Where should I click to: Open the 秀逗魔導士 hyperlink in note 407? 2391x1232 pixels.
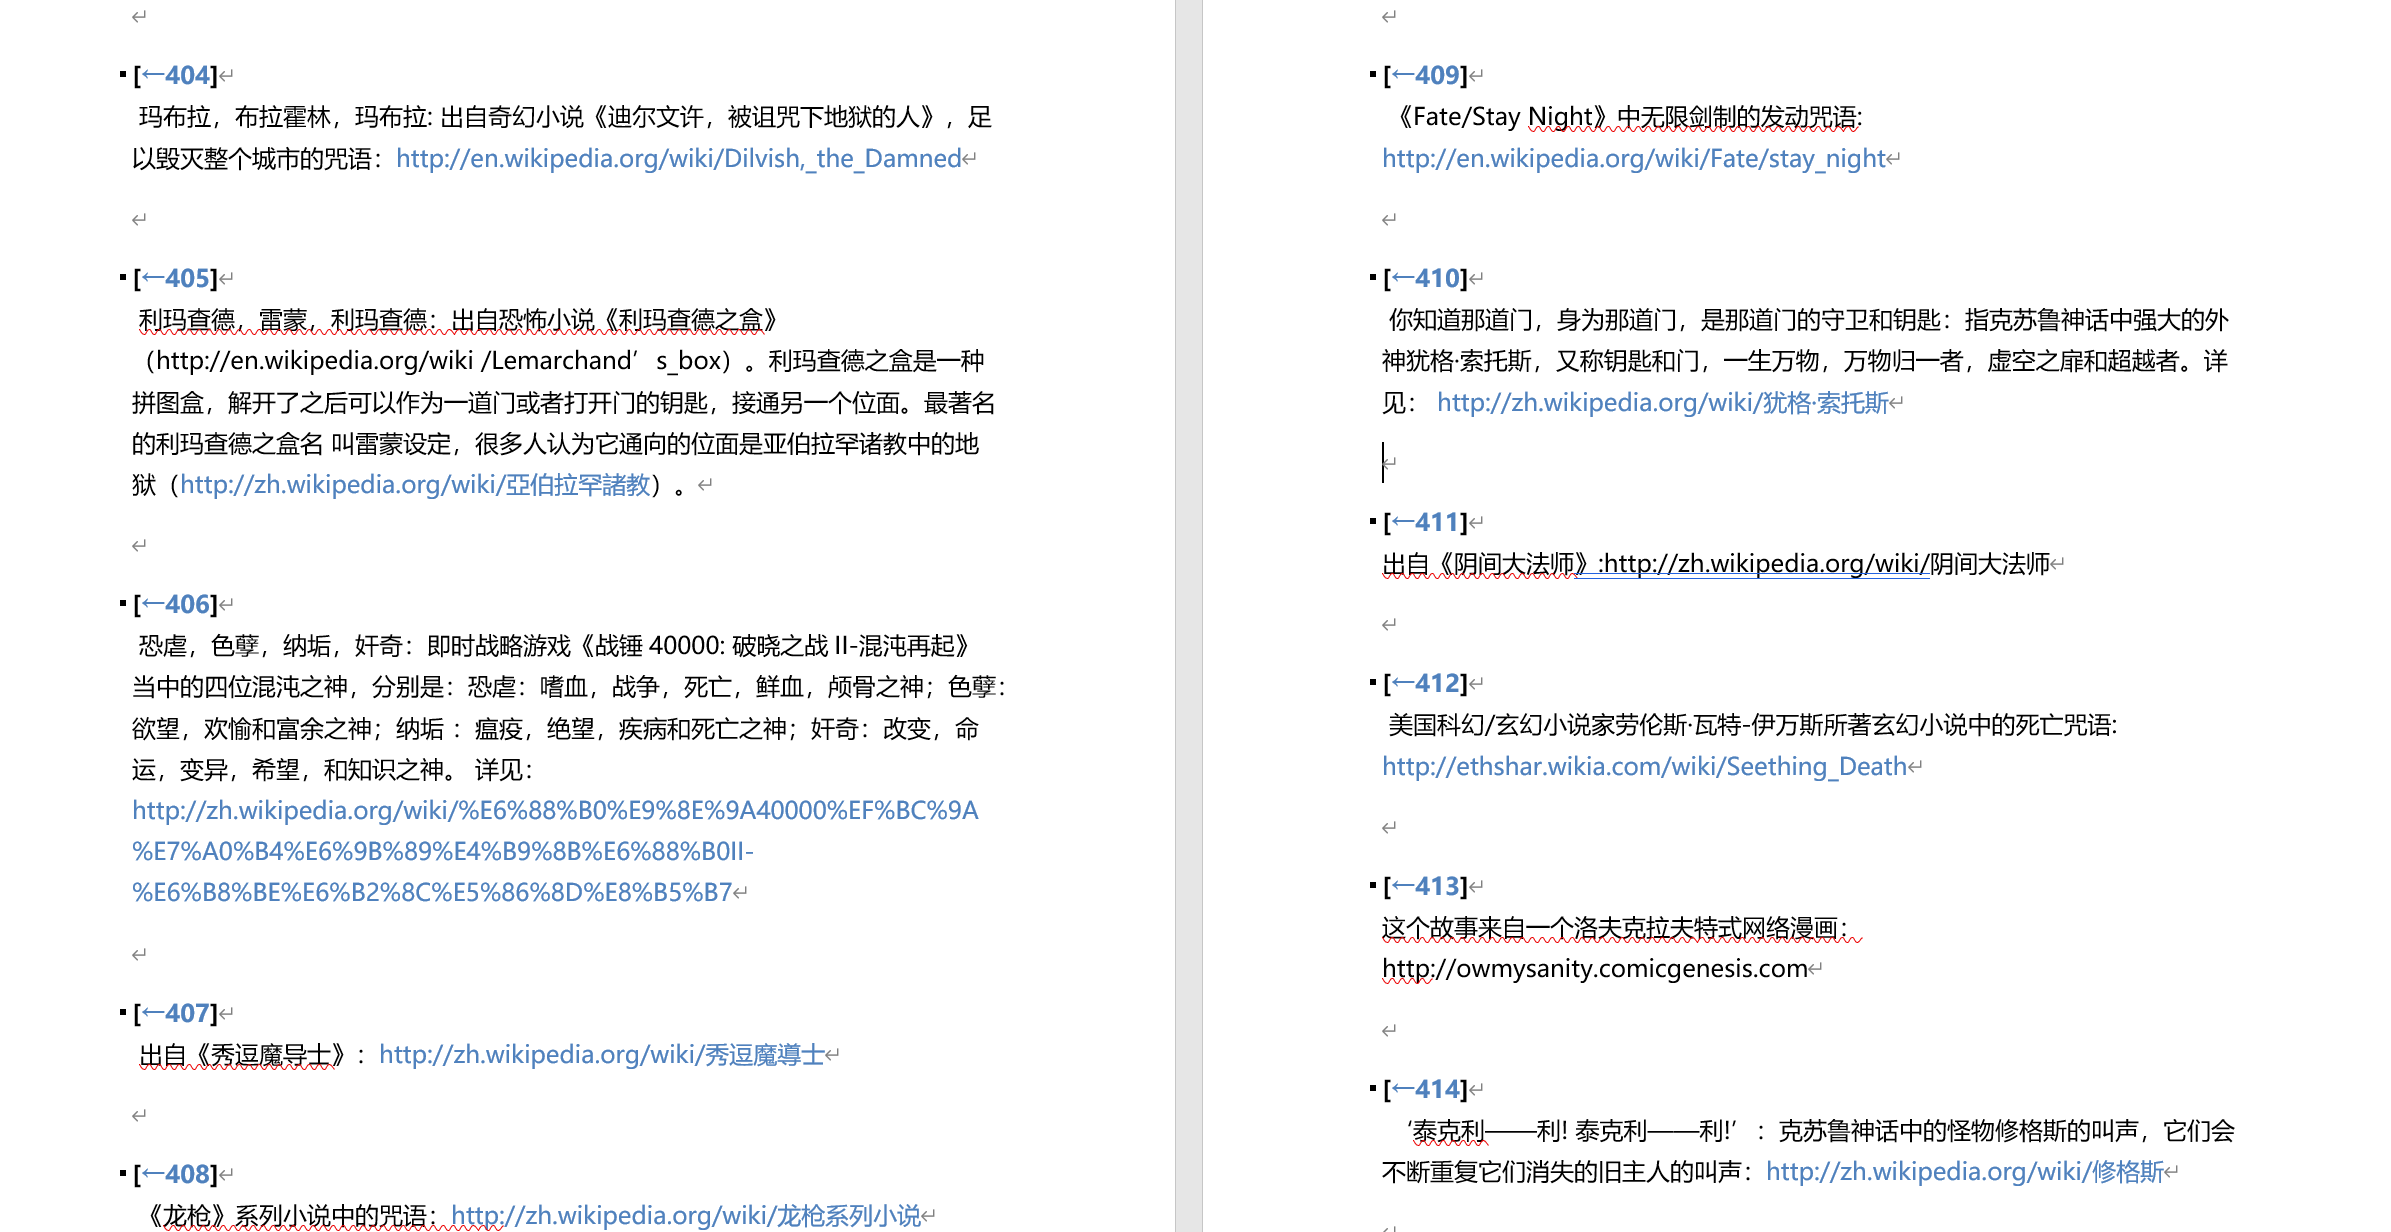[x=601, y=1054]
